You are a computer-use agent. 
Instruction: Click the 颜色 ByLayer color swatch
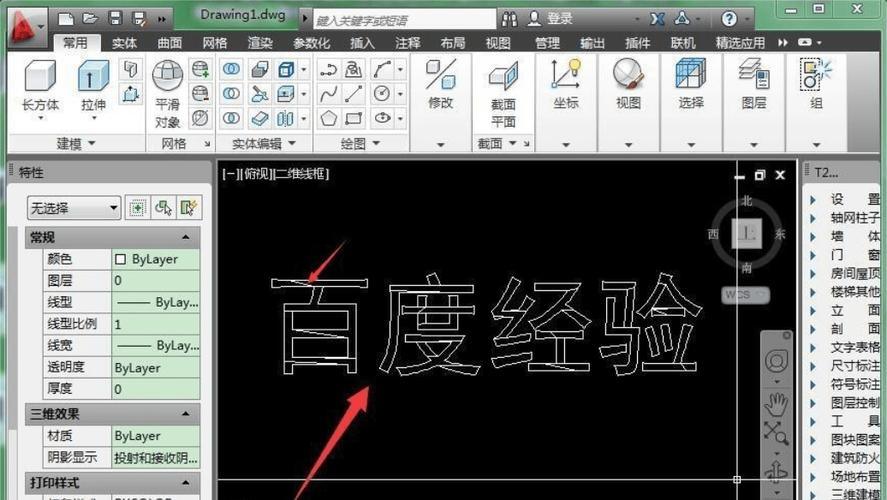click(121, 259)
